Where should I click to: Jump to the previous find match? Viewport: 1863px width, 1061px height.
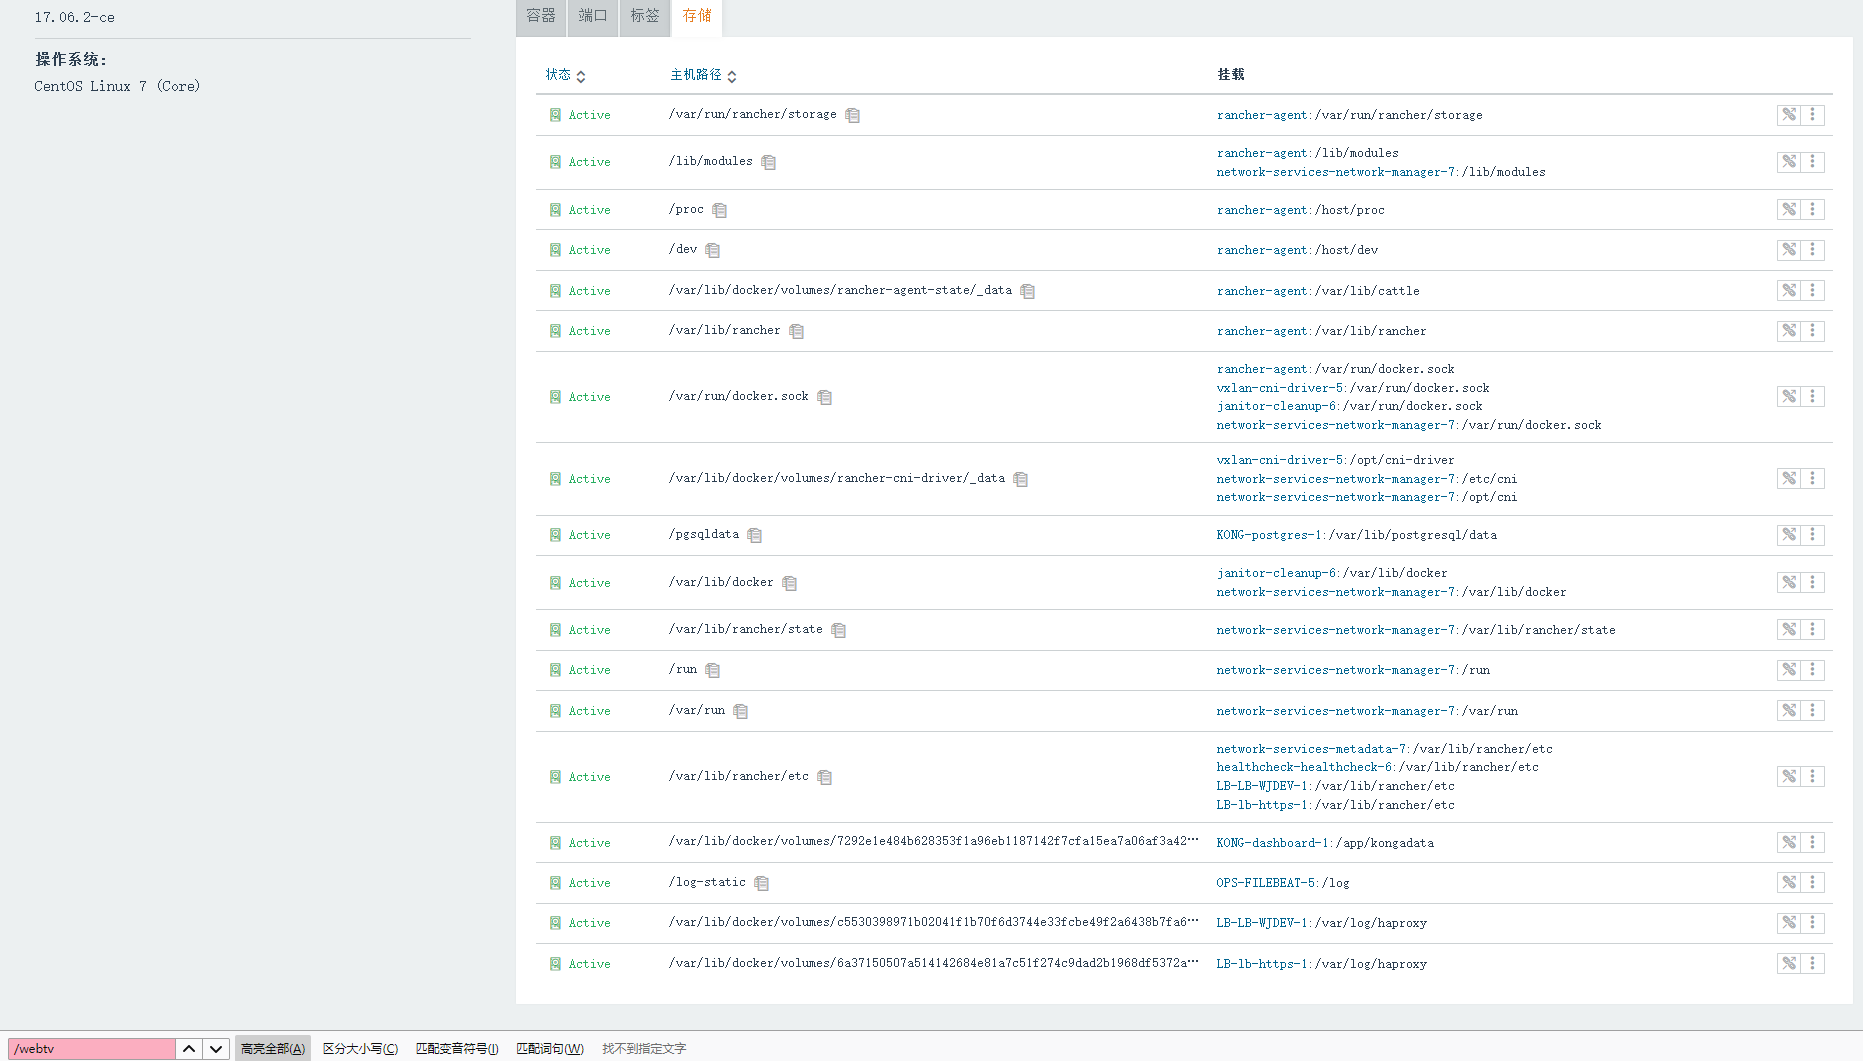point(189,1049)
